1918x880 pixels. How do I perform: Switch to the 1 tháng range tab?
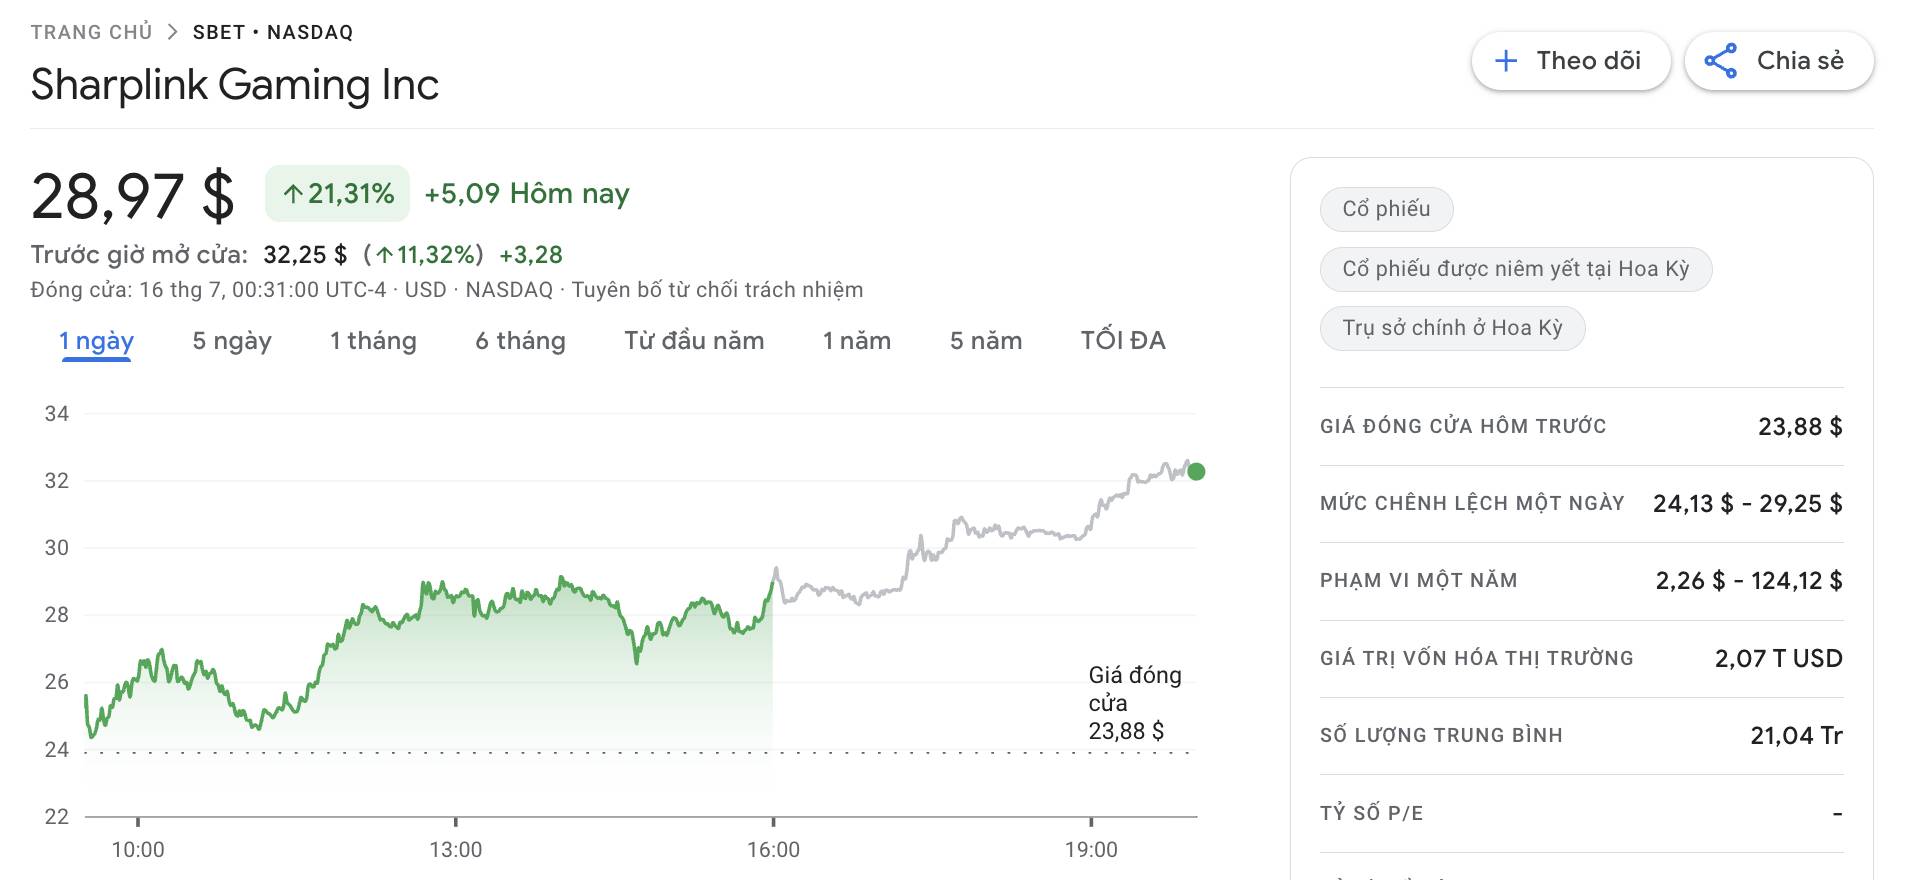pyautogui.click(x=373, y=341)
